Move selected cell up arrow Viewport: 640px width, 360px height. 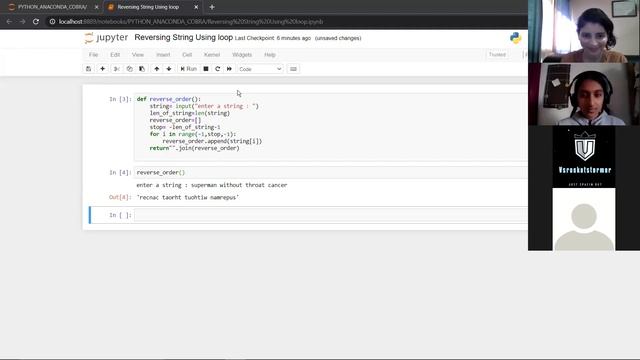coord(157,69)
